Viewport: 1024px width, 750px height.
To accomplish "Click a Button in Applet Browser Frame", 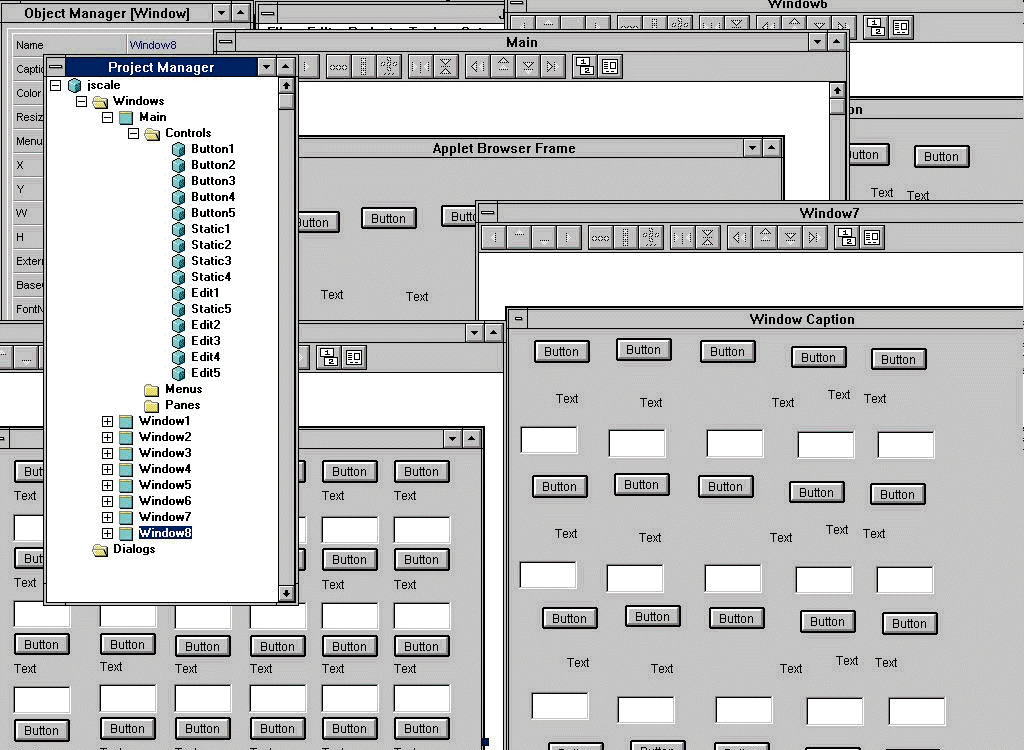I will (x=388, y=219).
